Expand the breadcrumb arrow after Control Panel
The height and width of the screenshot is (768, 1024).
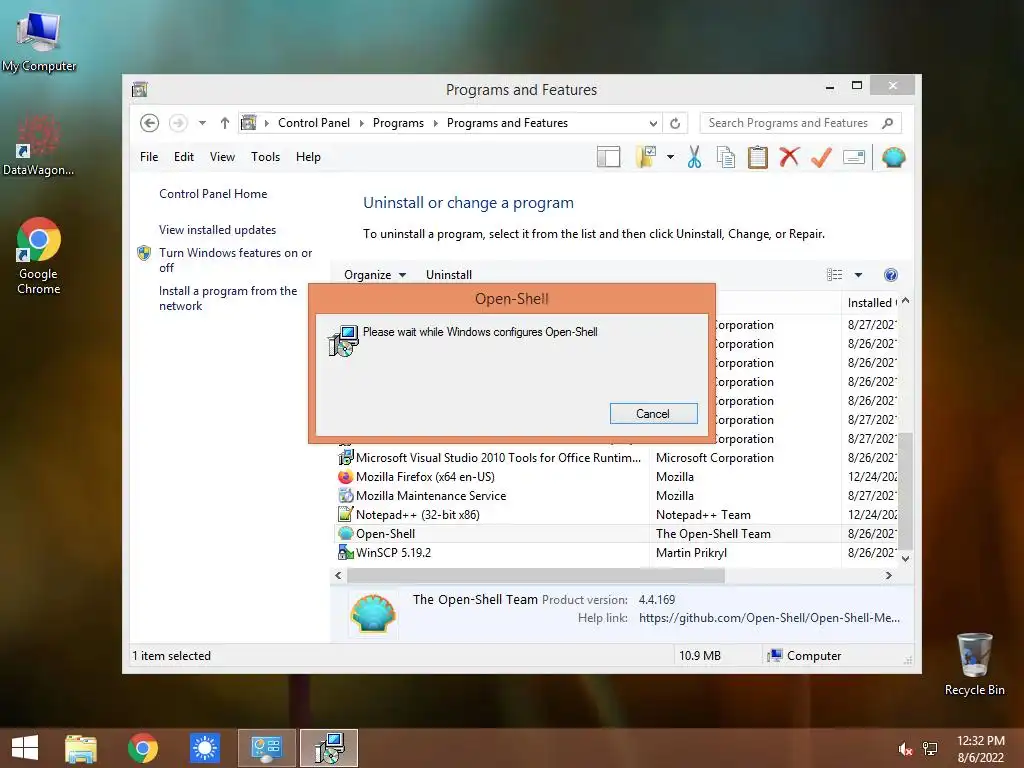pos(362,123)
